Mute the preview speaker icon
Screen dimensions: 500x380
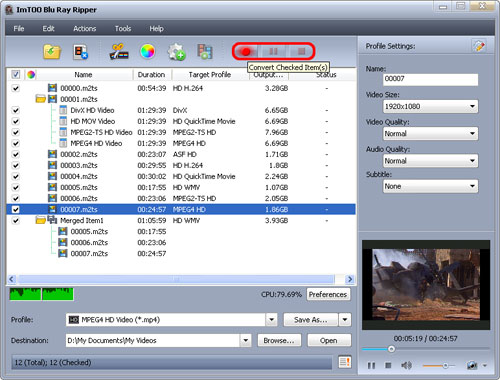coord(406,366)
